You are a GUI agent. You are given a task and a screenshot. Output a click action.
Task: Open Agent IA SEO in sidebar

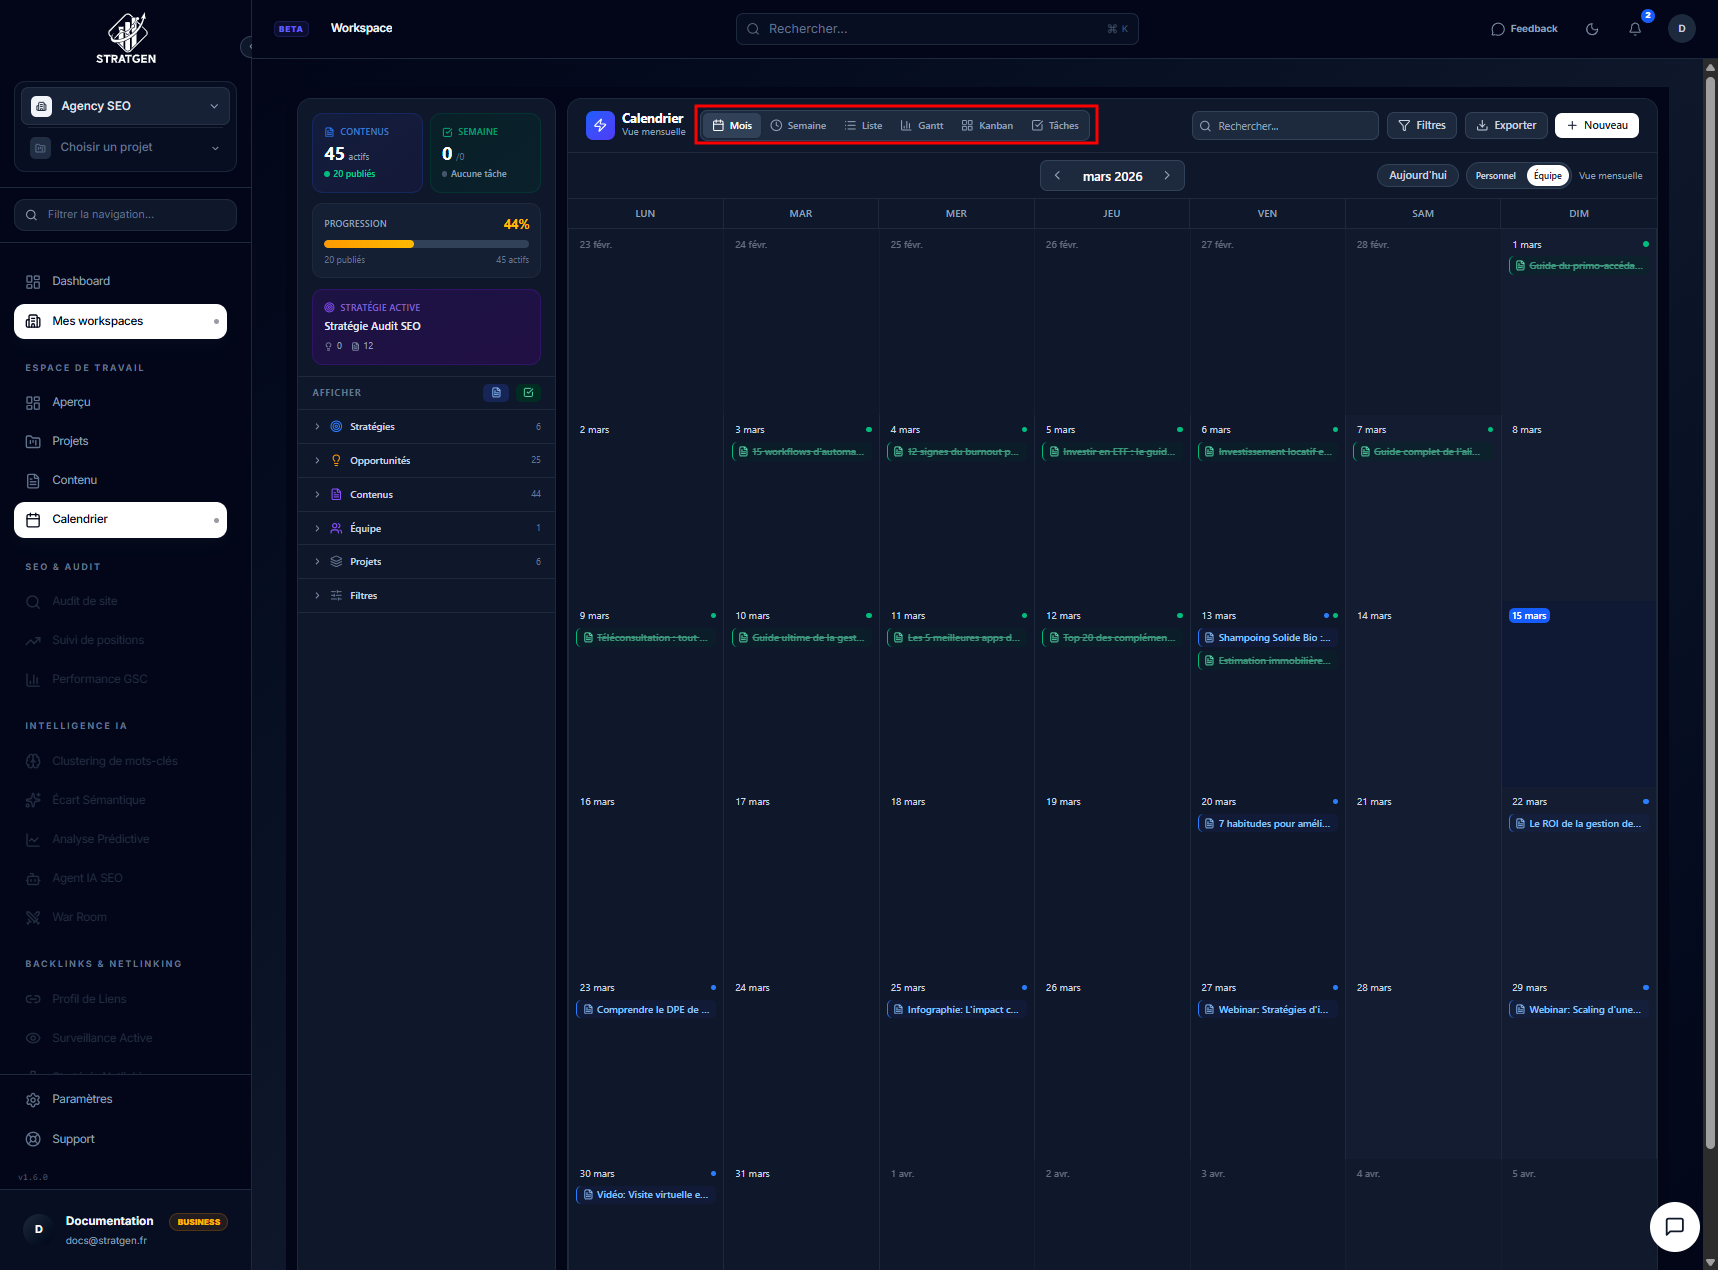86,877
